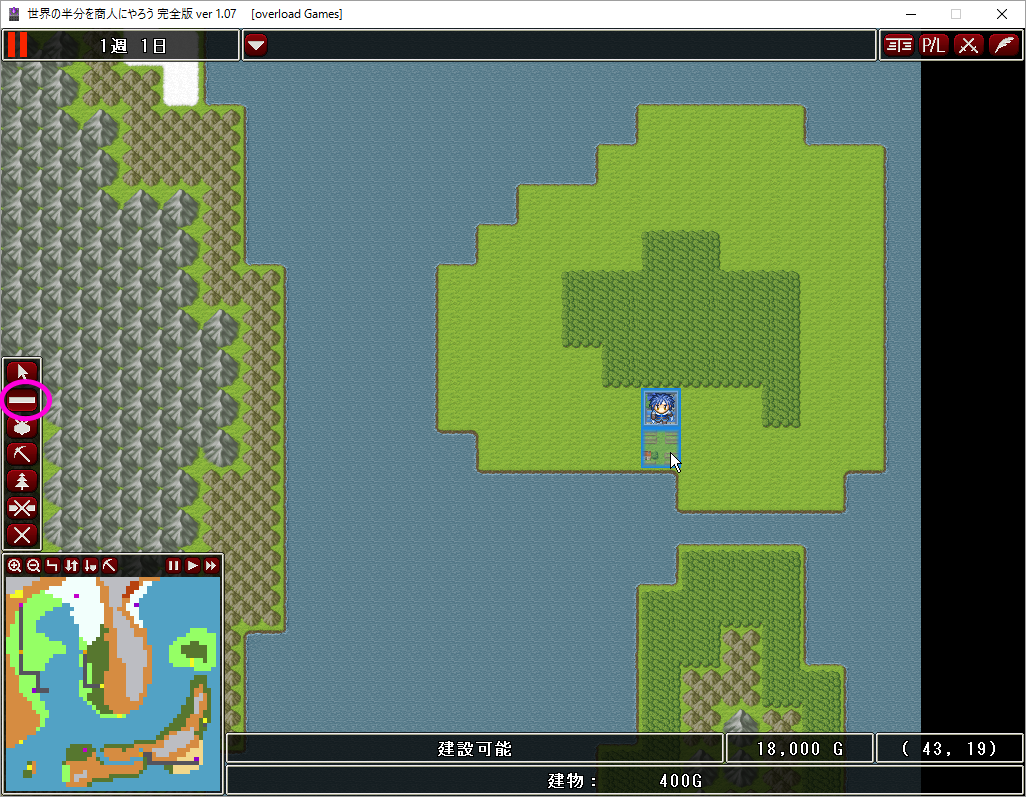Set game speed to fast forward

coord(211,565)
